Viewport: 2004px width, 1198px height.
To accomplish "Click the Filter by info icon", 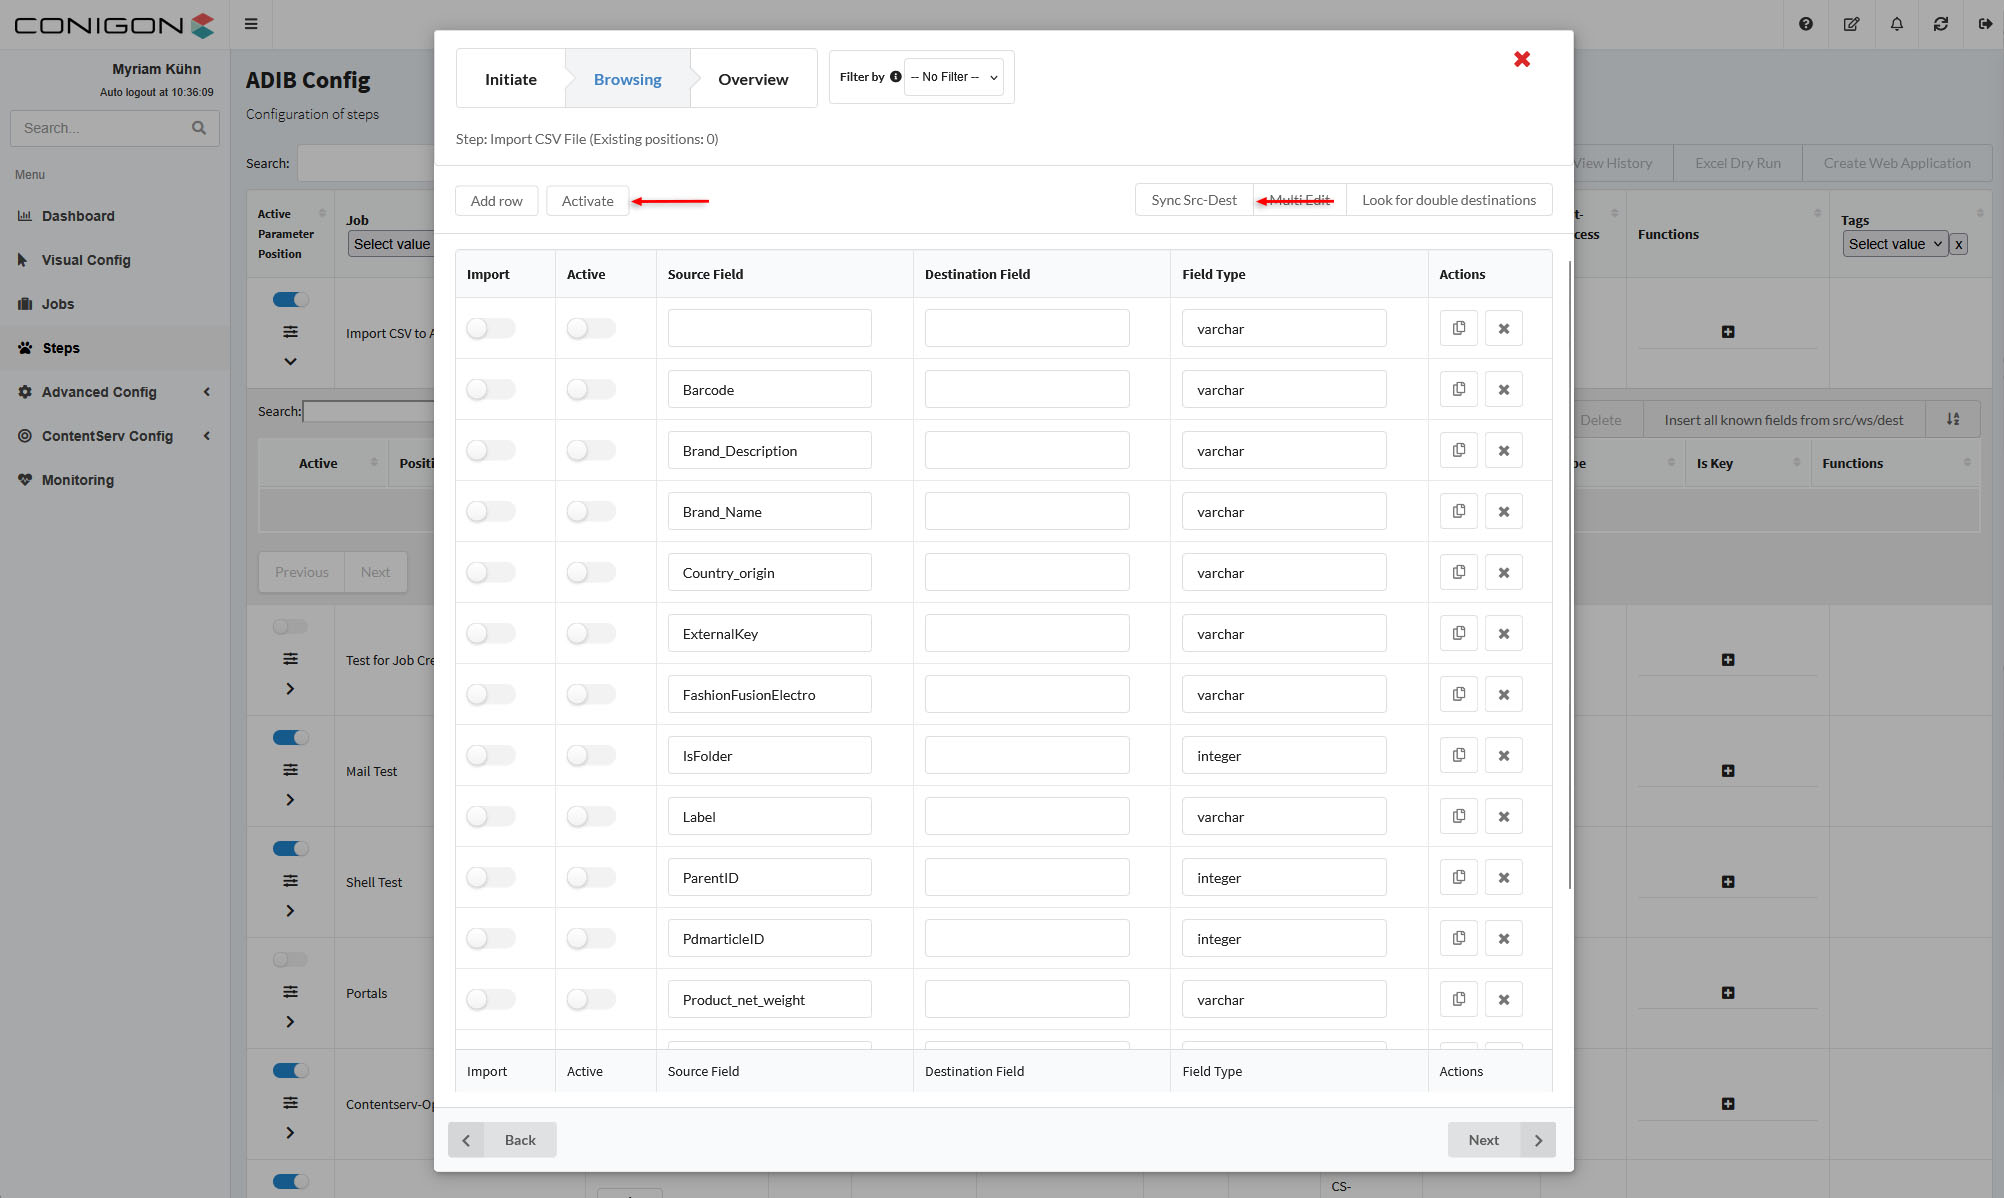I will pyautogui.click(x=895, y=77).
